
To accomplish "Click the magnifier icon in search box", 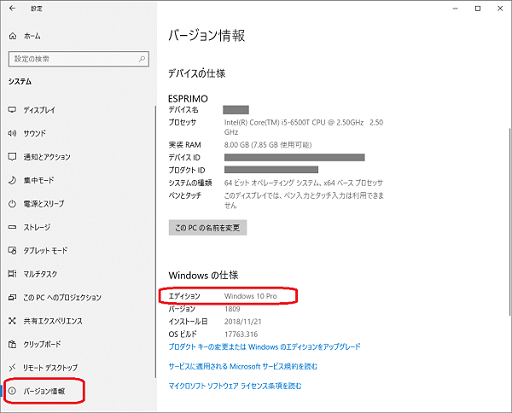I will (142, 59).
